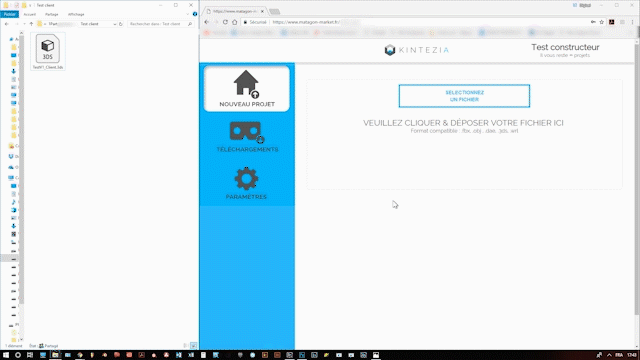Open Chrome three-dot menu
The width and height of the screenshot is (640, 360).
pos(632,22)
